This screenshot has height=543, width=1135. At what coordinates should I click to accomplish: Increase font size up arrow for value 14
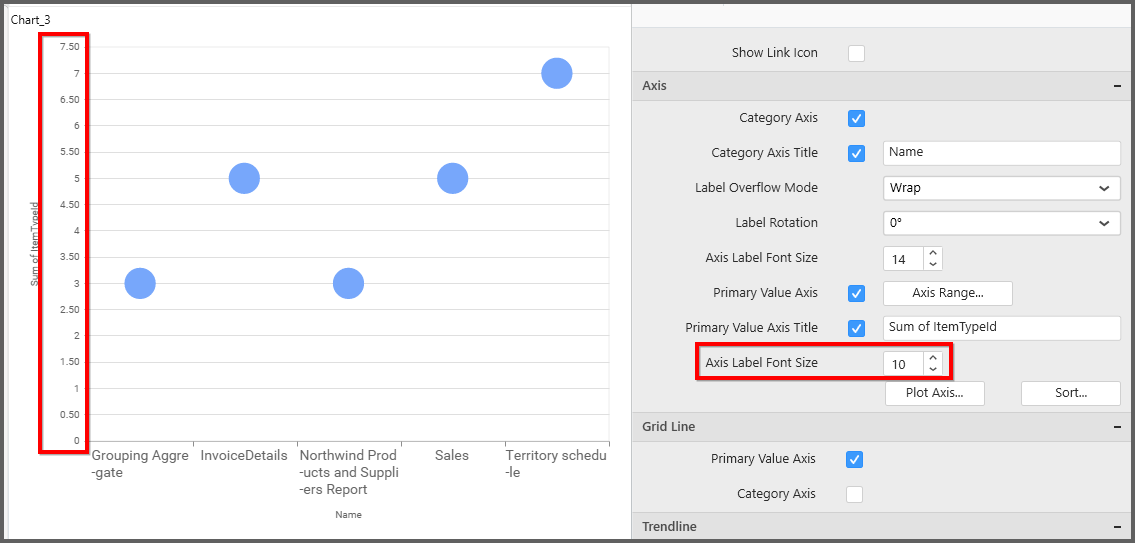pyautogui.click(x=933, y=253)
